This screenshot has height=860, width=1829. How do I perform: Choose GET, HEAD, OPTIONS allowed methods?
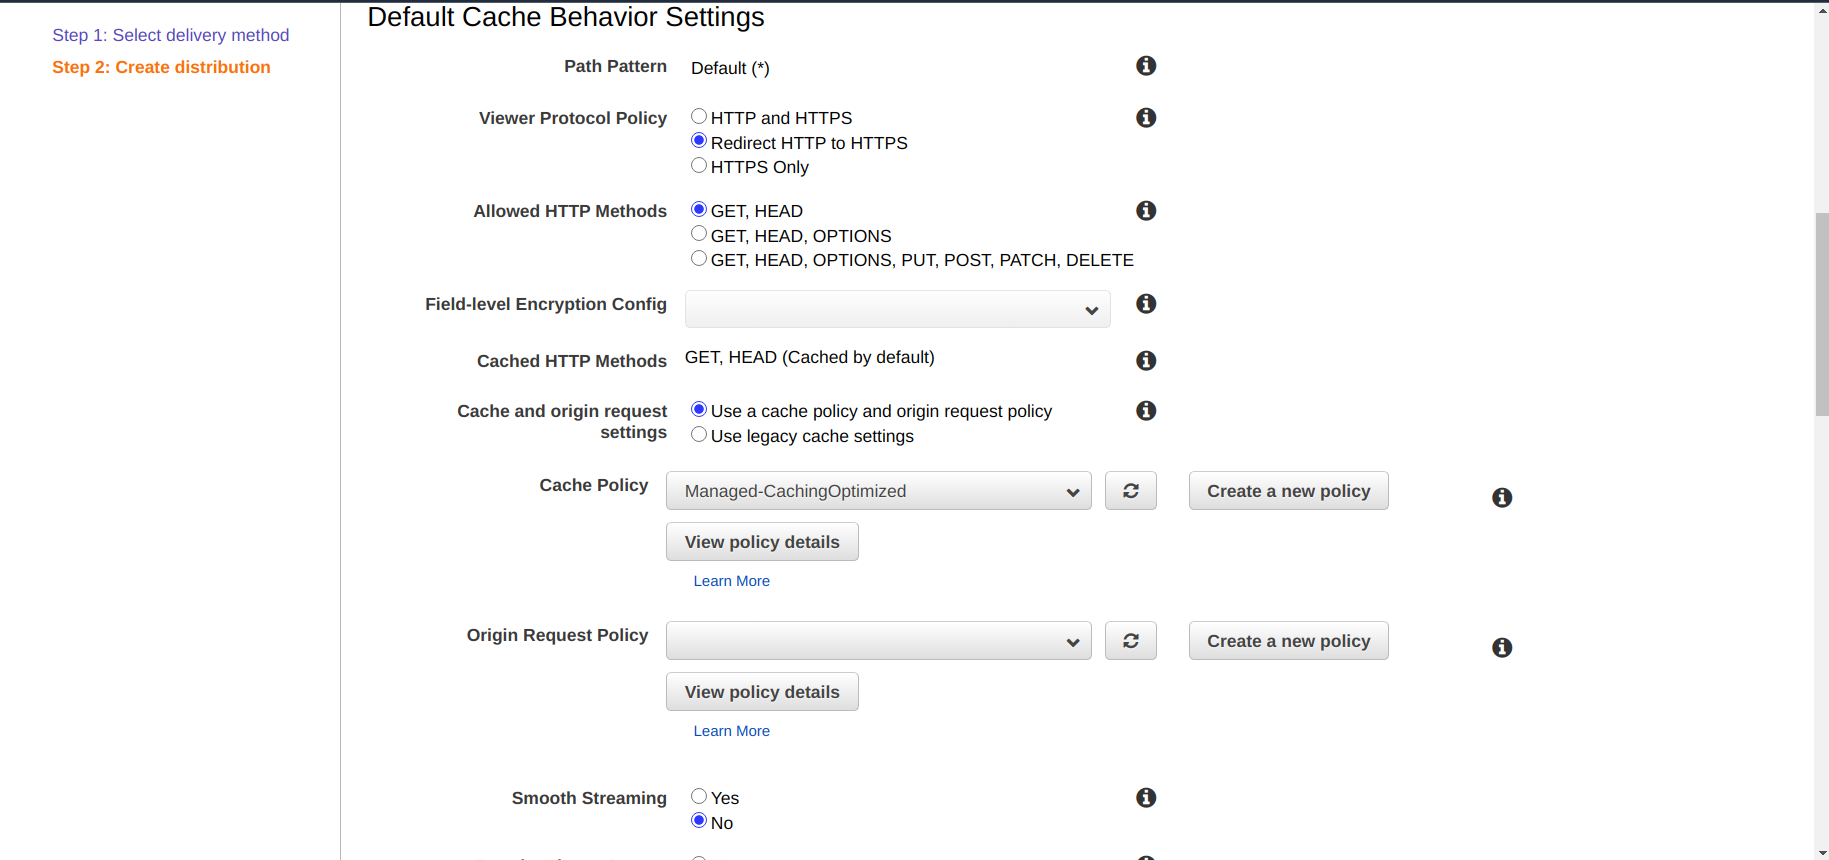[x=699, y=234]
